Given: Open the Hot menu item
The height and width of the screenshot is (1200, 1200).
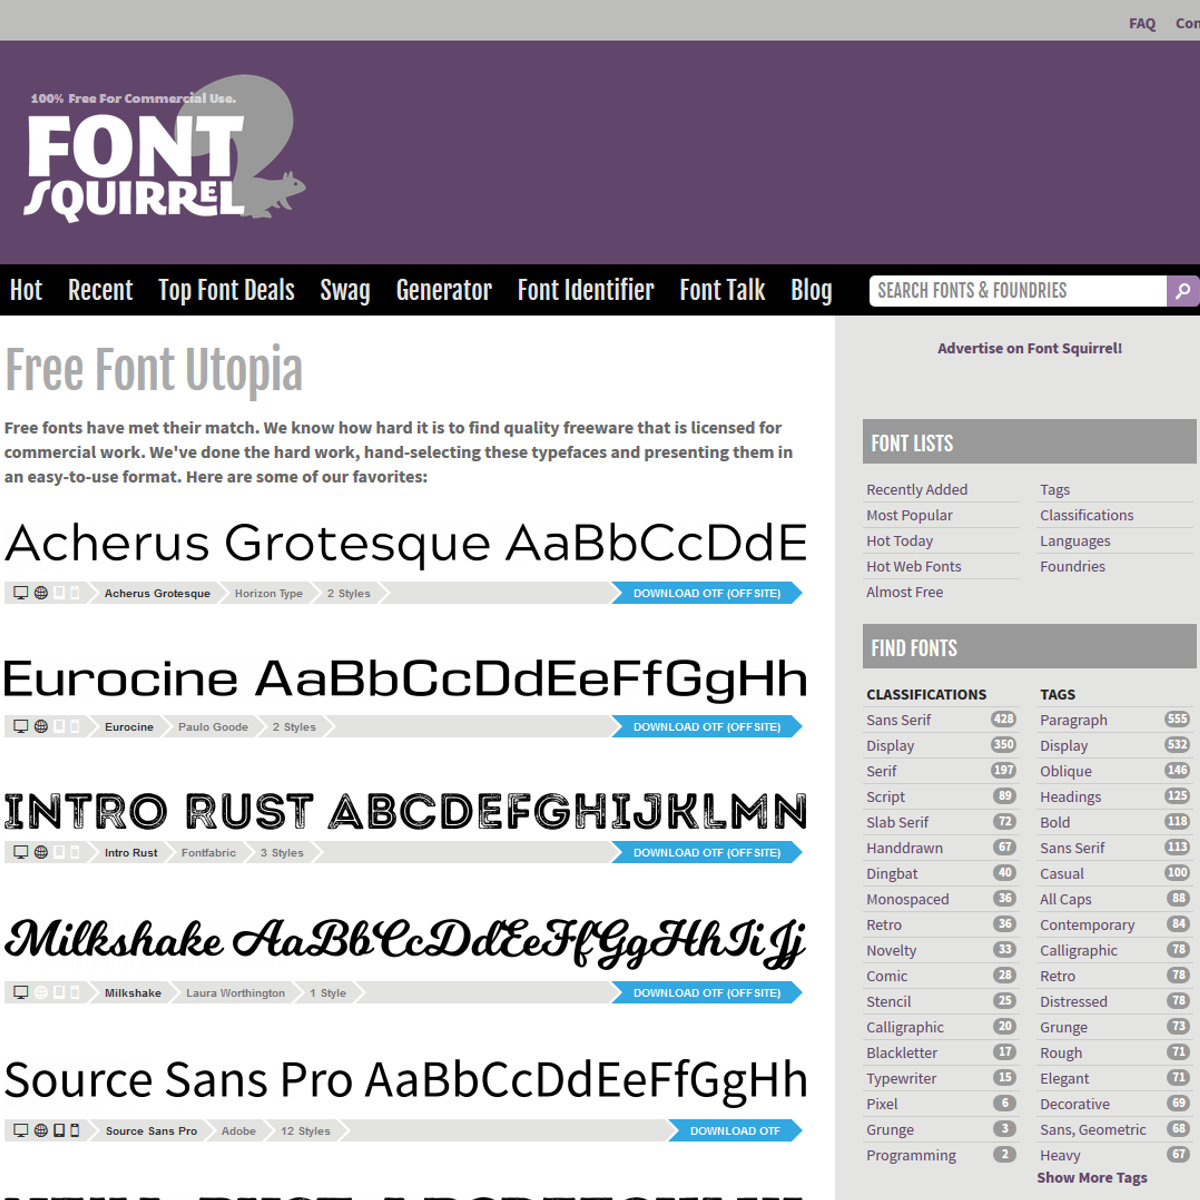Looking at the screenshot, I should click(26, 290).
